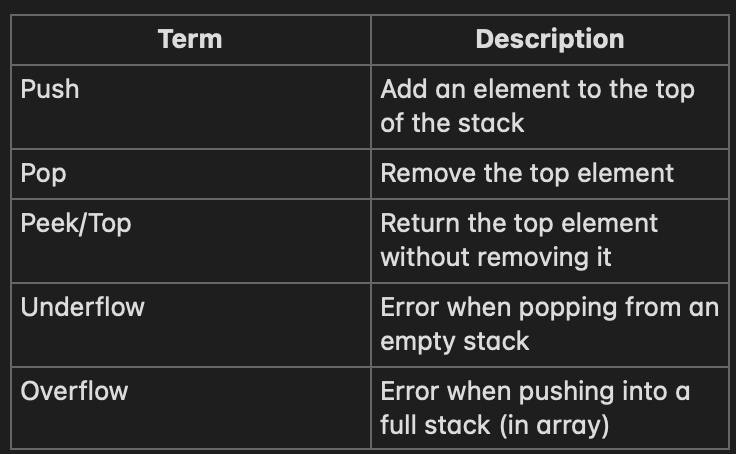This screenshot has width=736, height=454.
Task: Select the Peek/Top term cell
Action: (191, 241)
